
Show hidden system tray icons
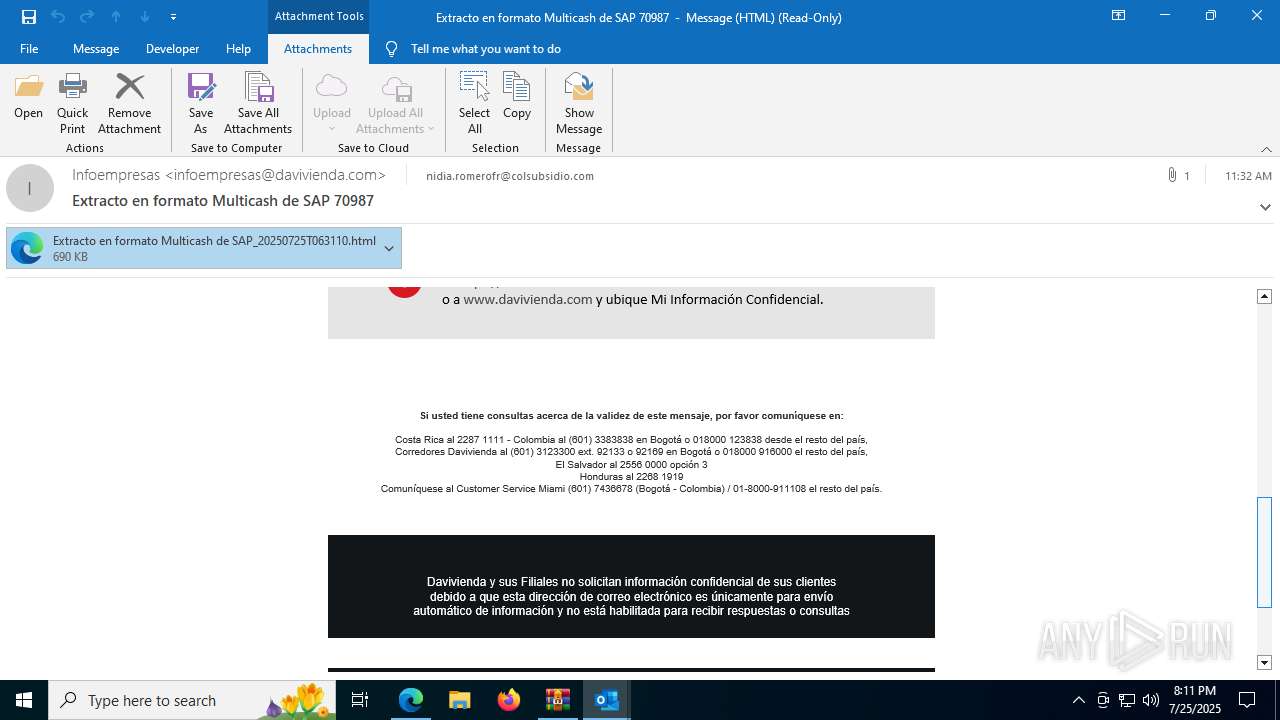tap(1078, 700)
